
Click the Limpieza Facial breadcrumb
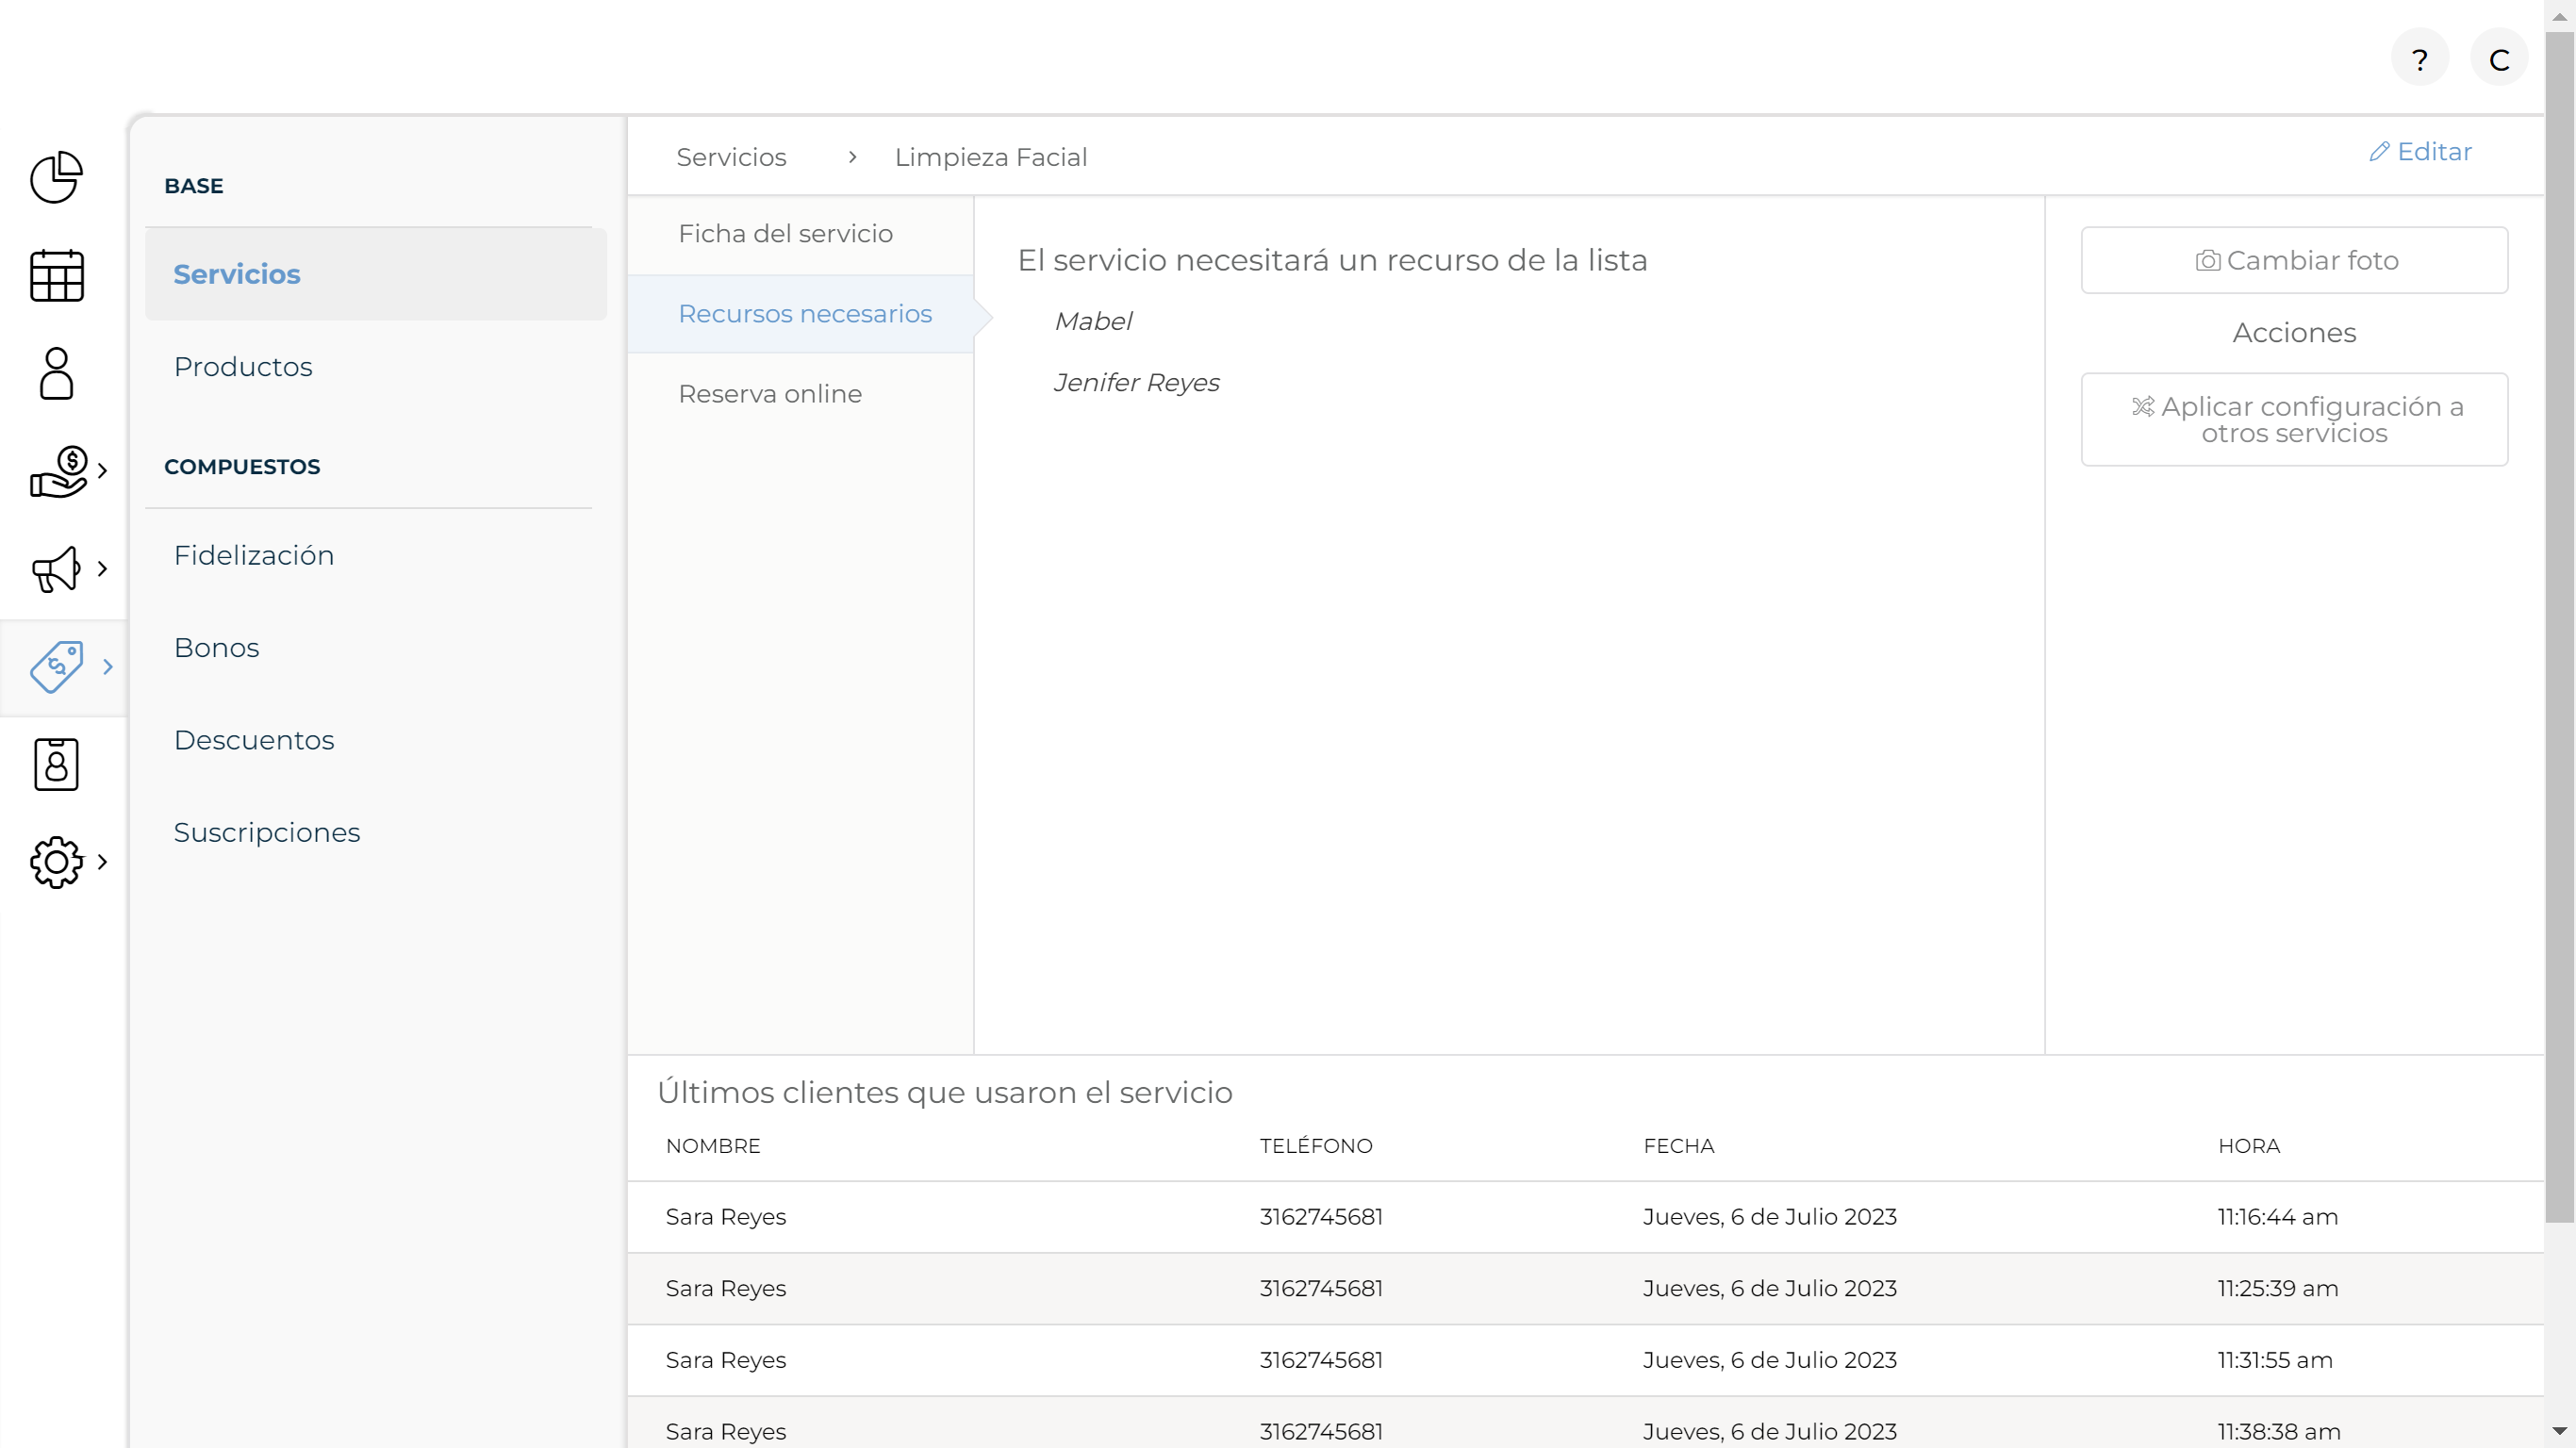[x=990, y=157]
